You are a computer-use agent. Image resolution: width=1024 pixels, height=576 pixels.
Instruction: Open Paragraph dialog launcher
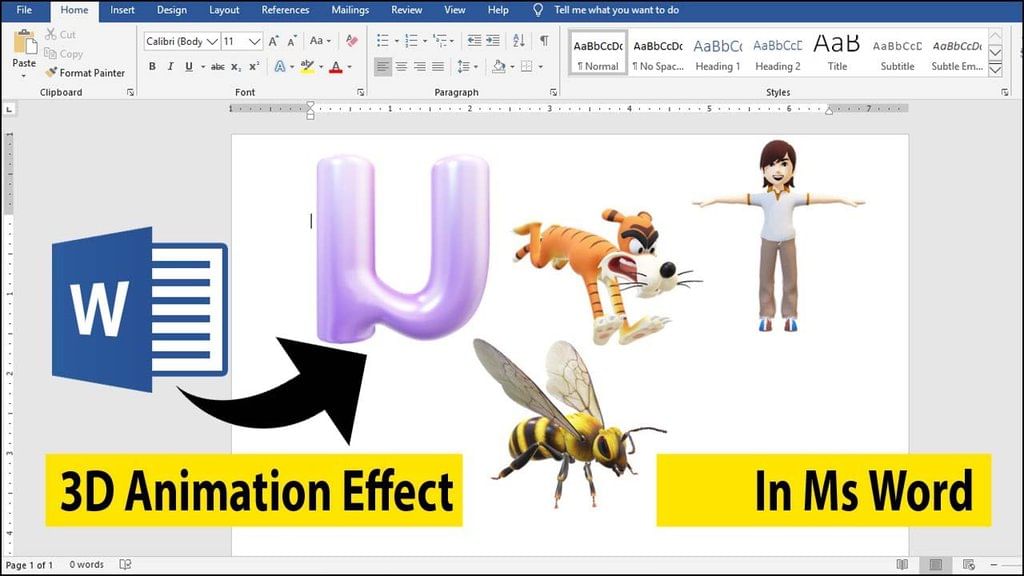click(x=553, y=93)
